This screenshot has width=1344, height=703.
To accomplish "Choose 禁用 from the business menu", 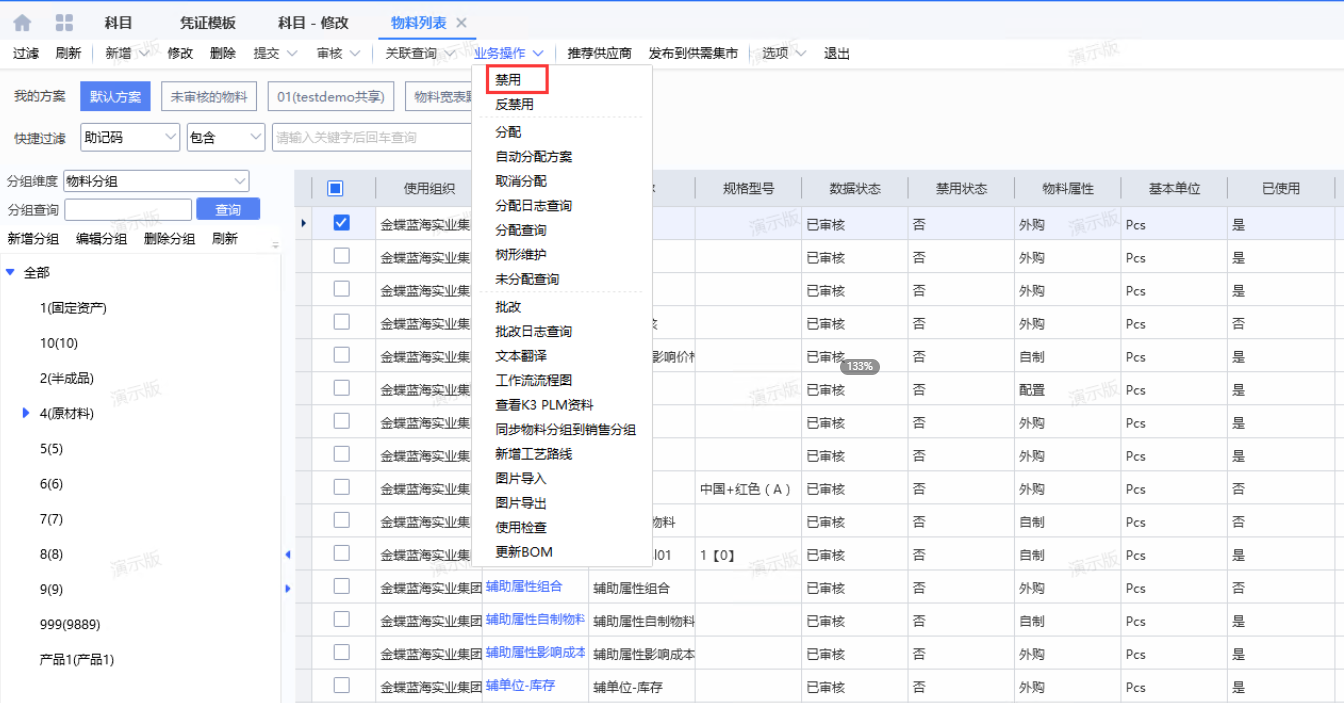I will [x=508, y=80].
